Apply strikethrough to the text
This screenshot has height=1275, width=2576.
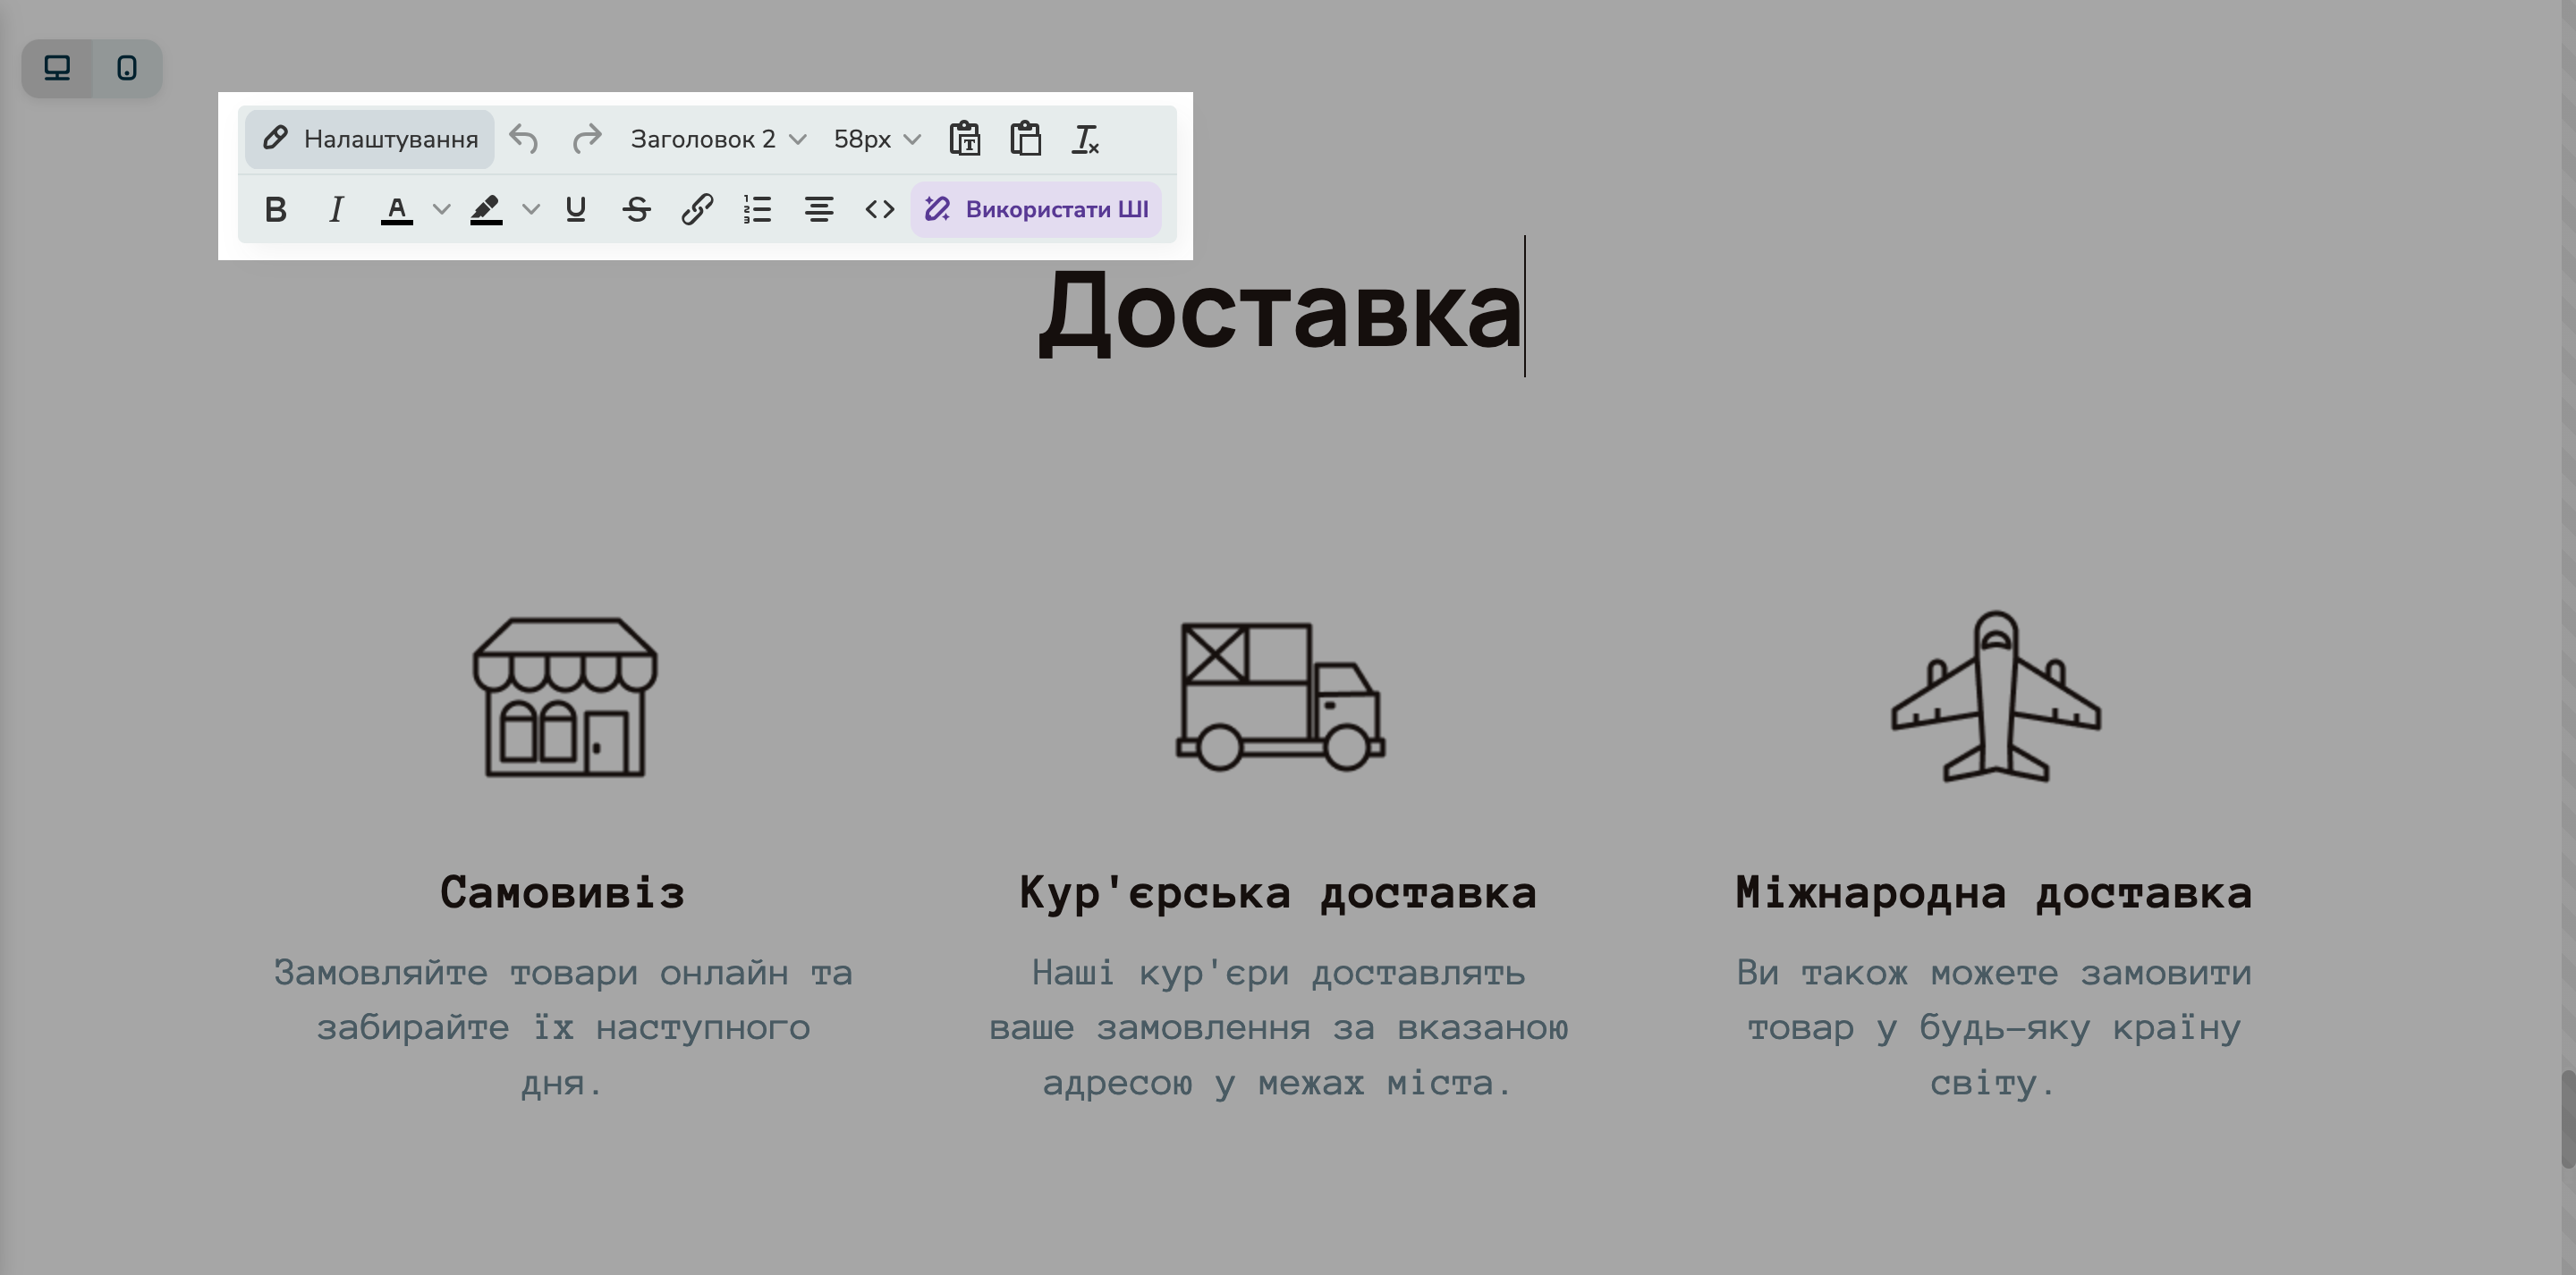point(636,210)
